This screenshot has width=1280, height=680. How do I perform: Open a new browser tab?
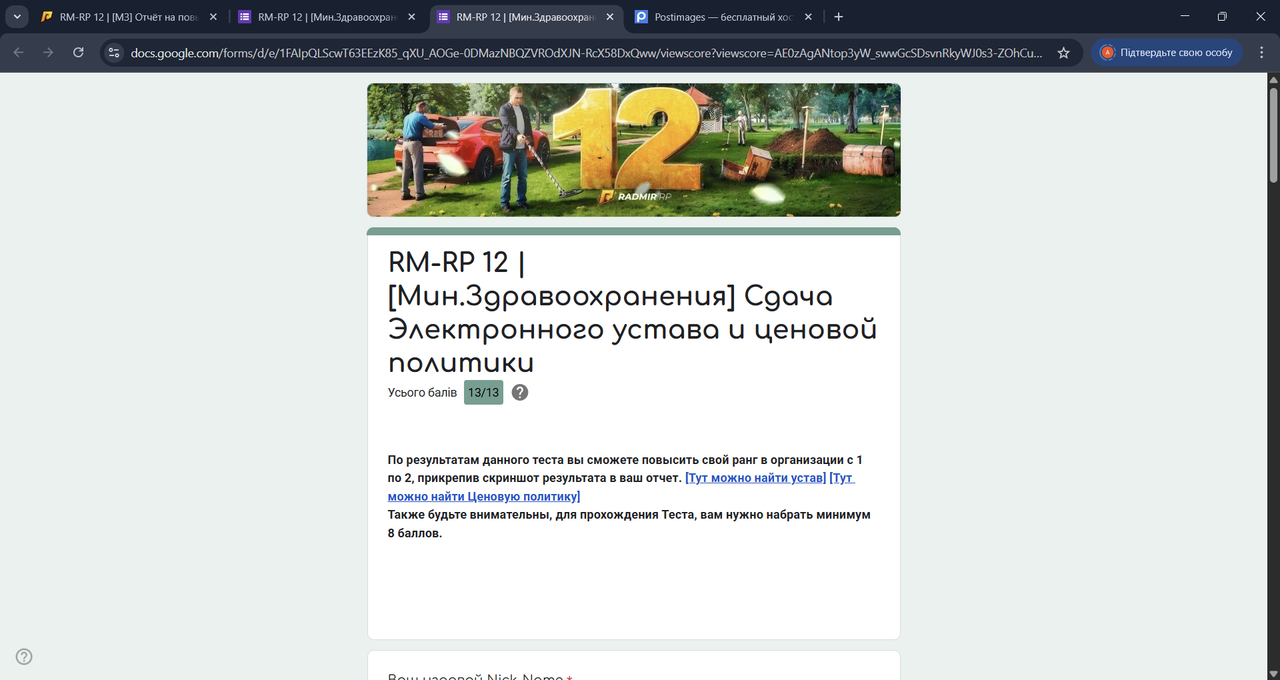point(839,17)
